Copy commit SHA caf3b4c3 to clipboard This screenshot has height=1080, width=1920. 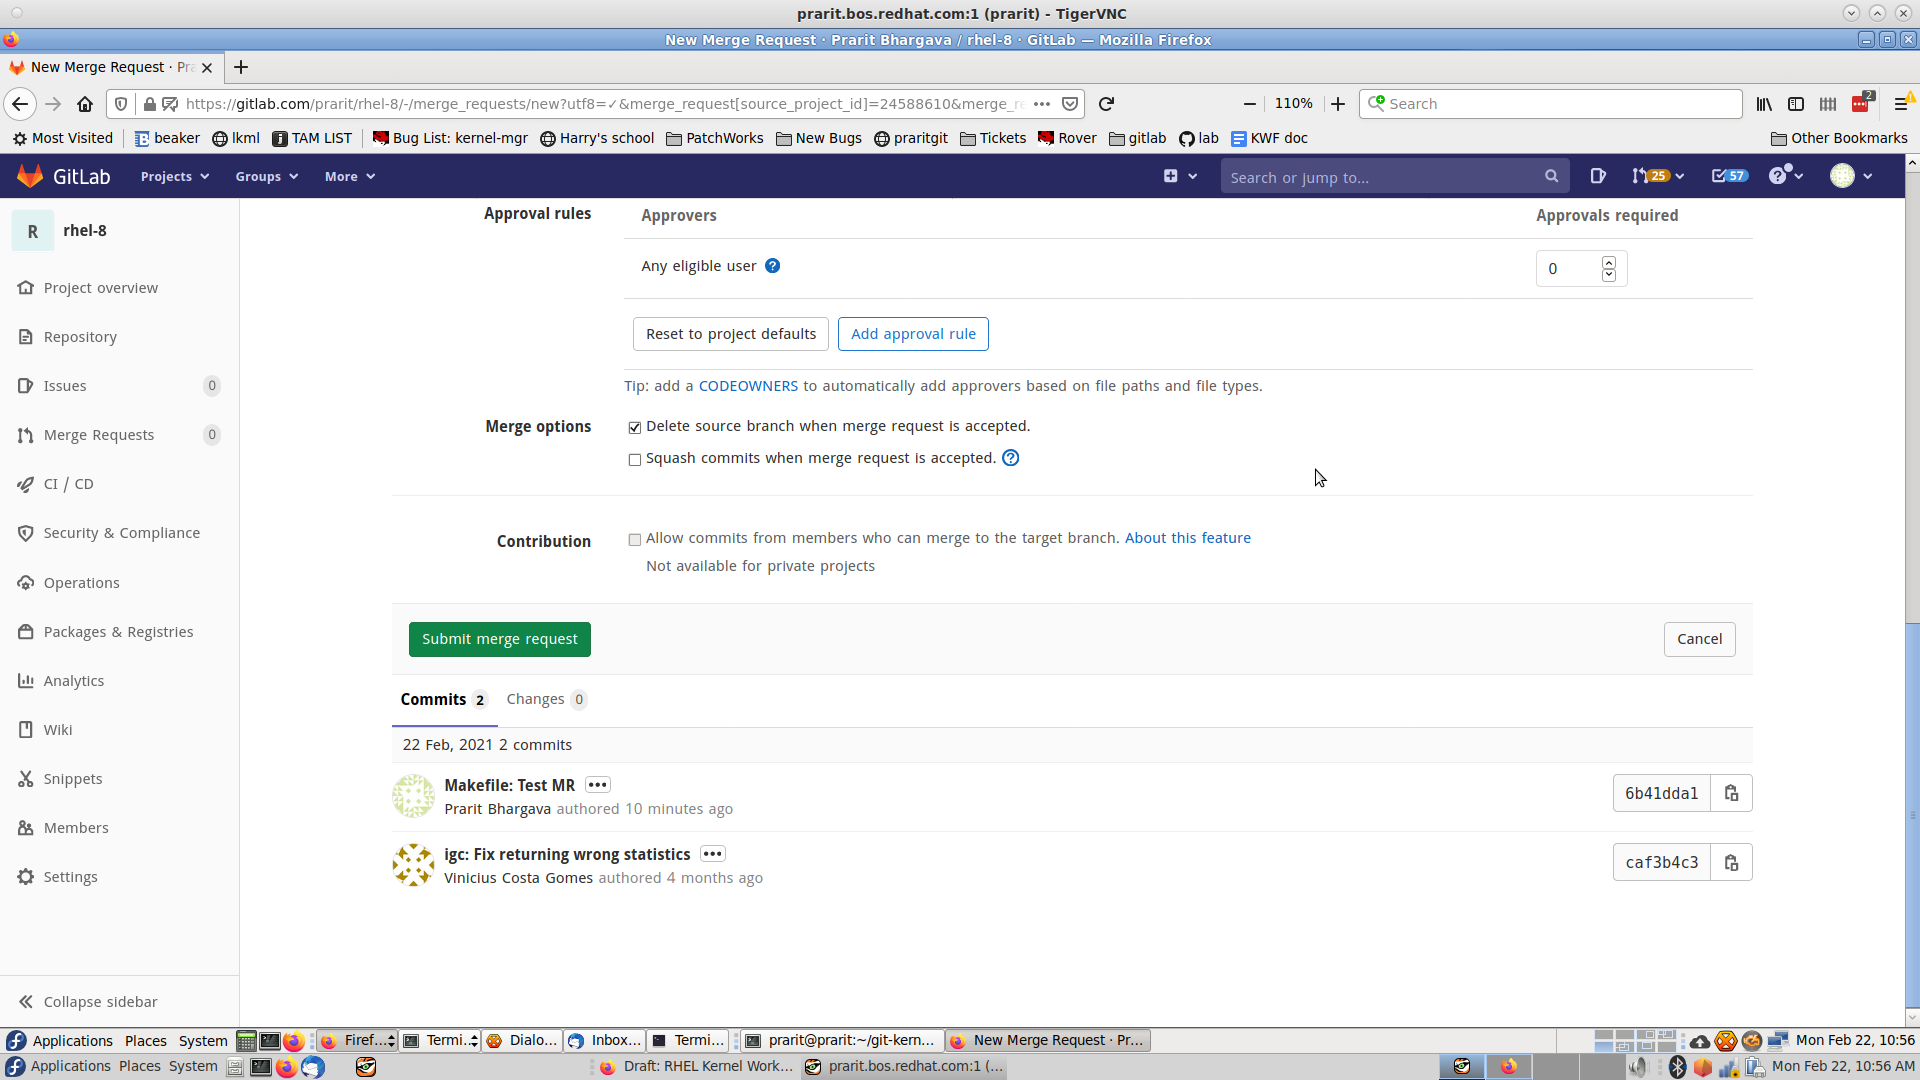1731,862
